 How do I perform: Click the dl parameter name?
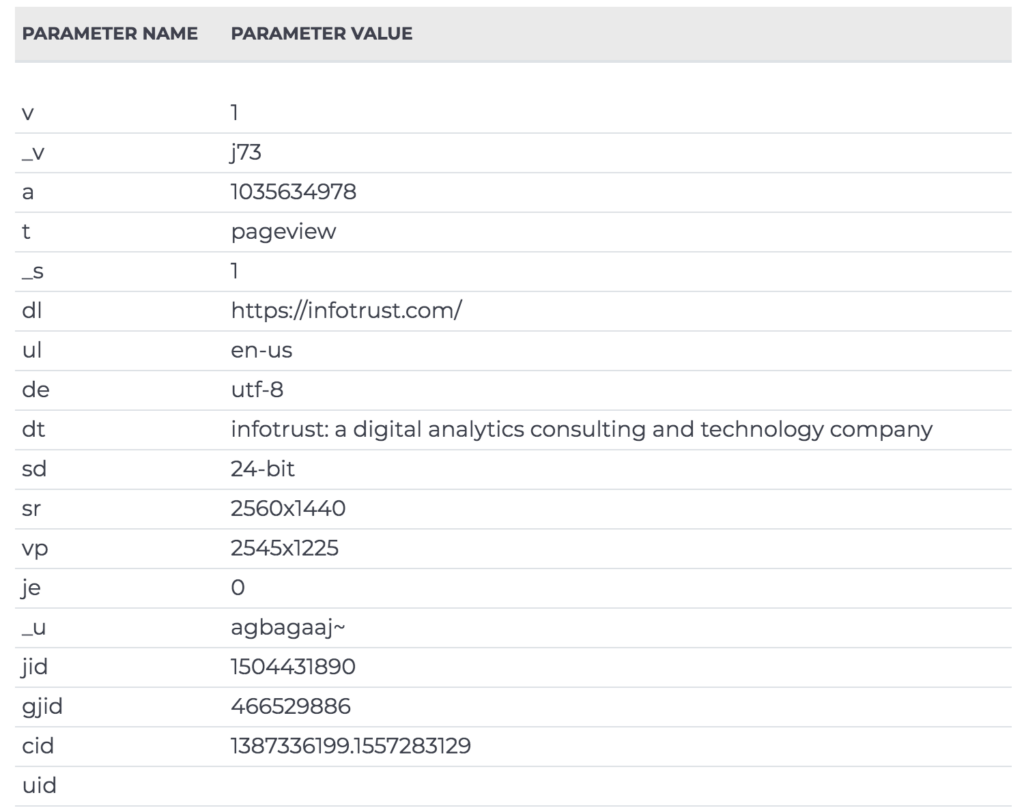[x=32, y=311]
